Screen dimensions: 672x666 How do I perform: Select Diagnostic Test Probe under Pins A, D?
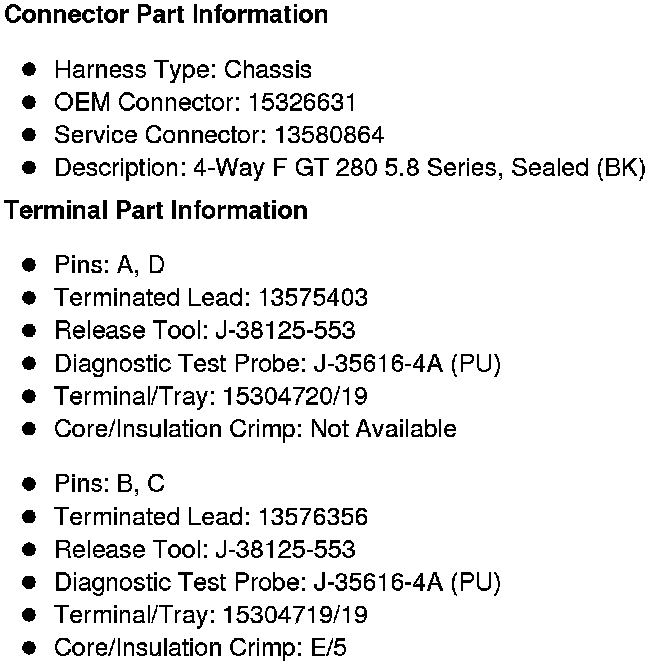click(x=277, y=364)
